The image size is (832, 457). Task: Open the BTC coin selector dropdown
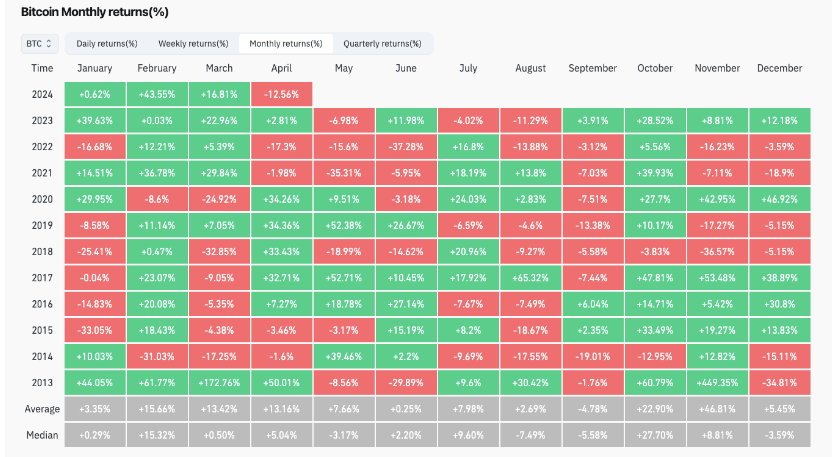pos(40,44)
